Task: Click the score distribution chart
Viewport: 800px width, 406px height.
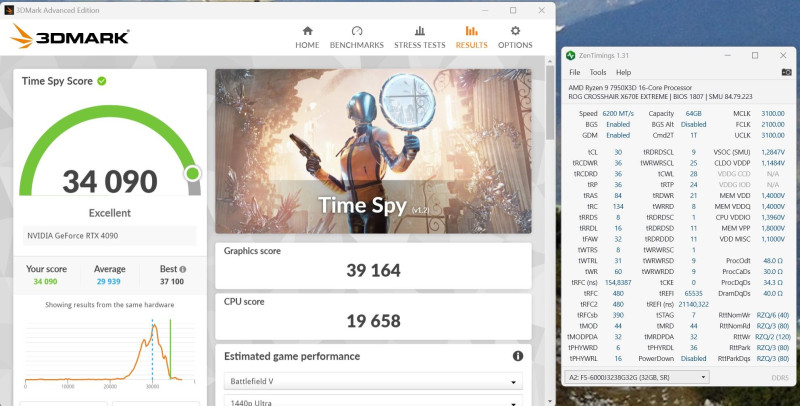Action: (x=110, y=352)
